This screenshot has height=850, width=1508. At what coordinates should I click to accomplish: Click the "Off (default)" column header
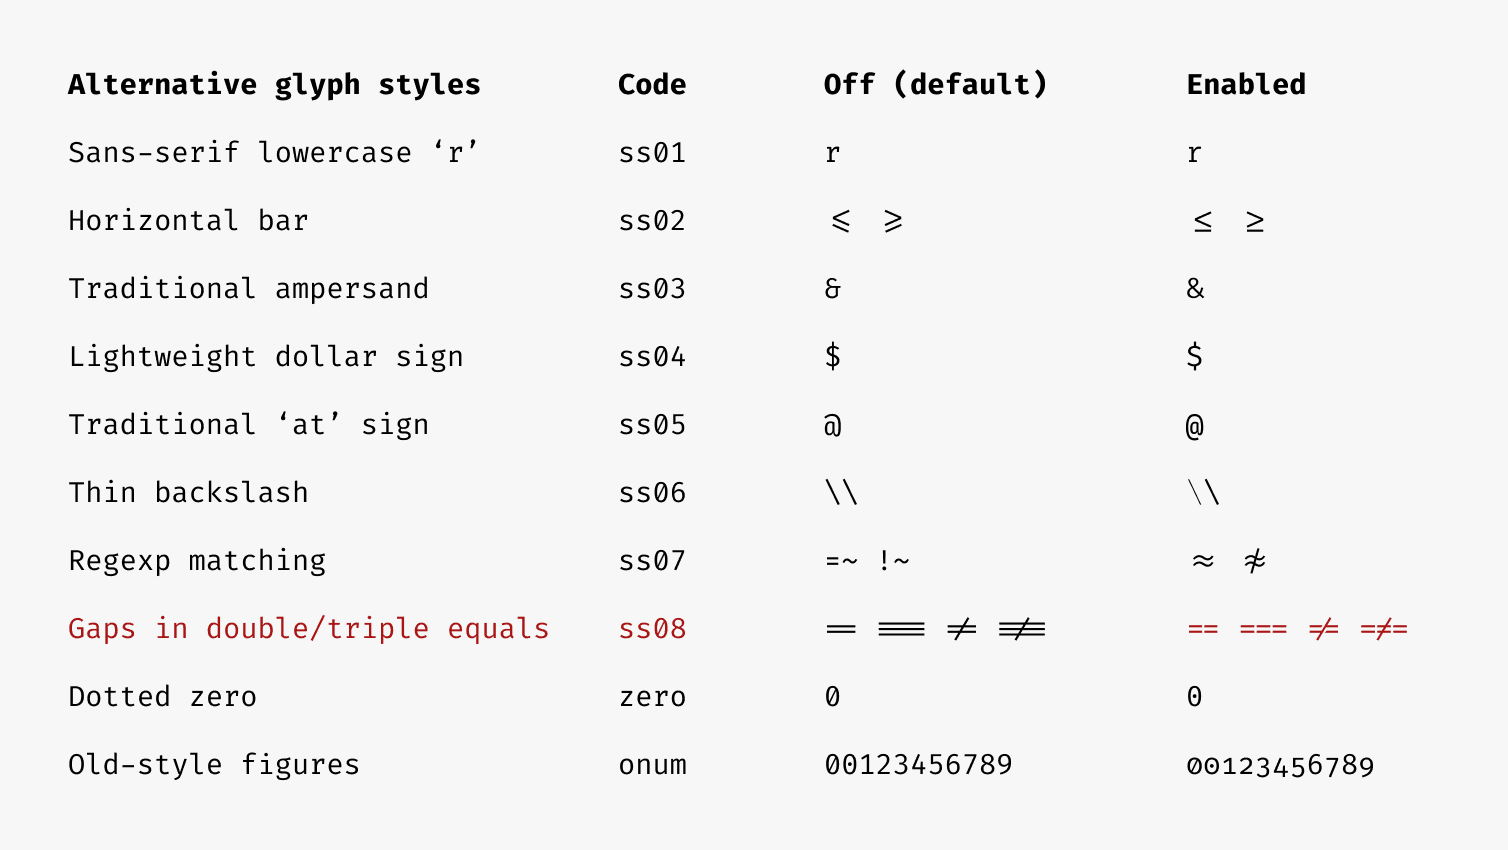[x=935, y=85]
